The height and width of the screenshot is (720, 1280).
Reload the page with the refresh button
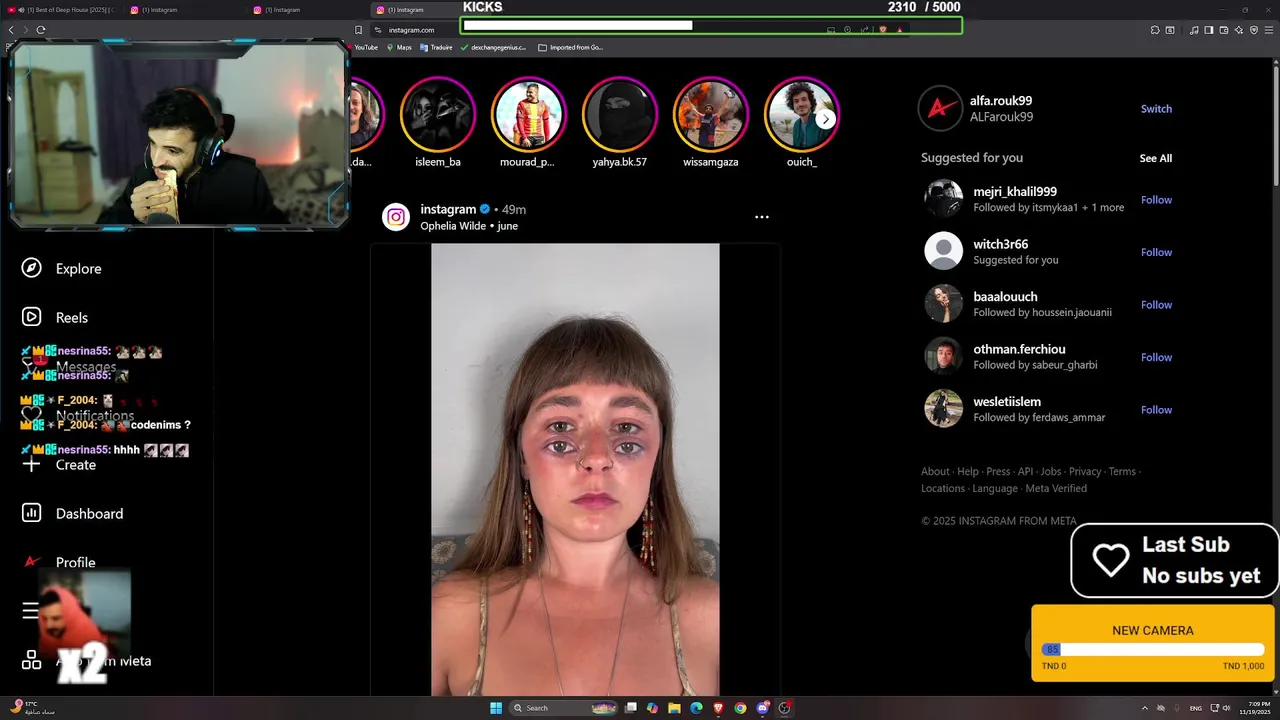pos(41,30)
